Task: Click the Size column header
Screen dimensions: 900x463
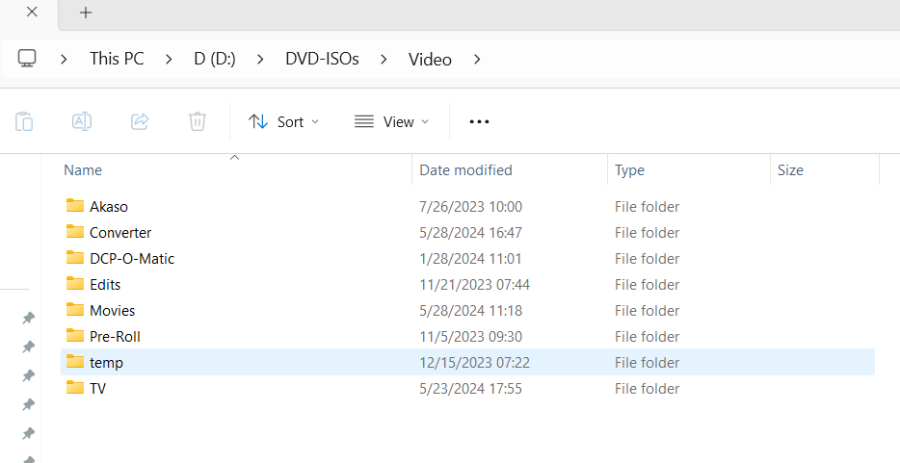Action: tap(790, 170)
